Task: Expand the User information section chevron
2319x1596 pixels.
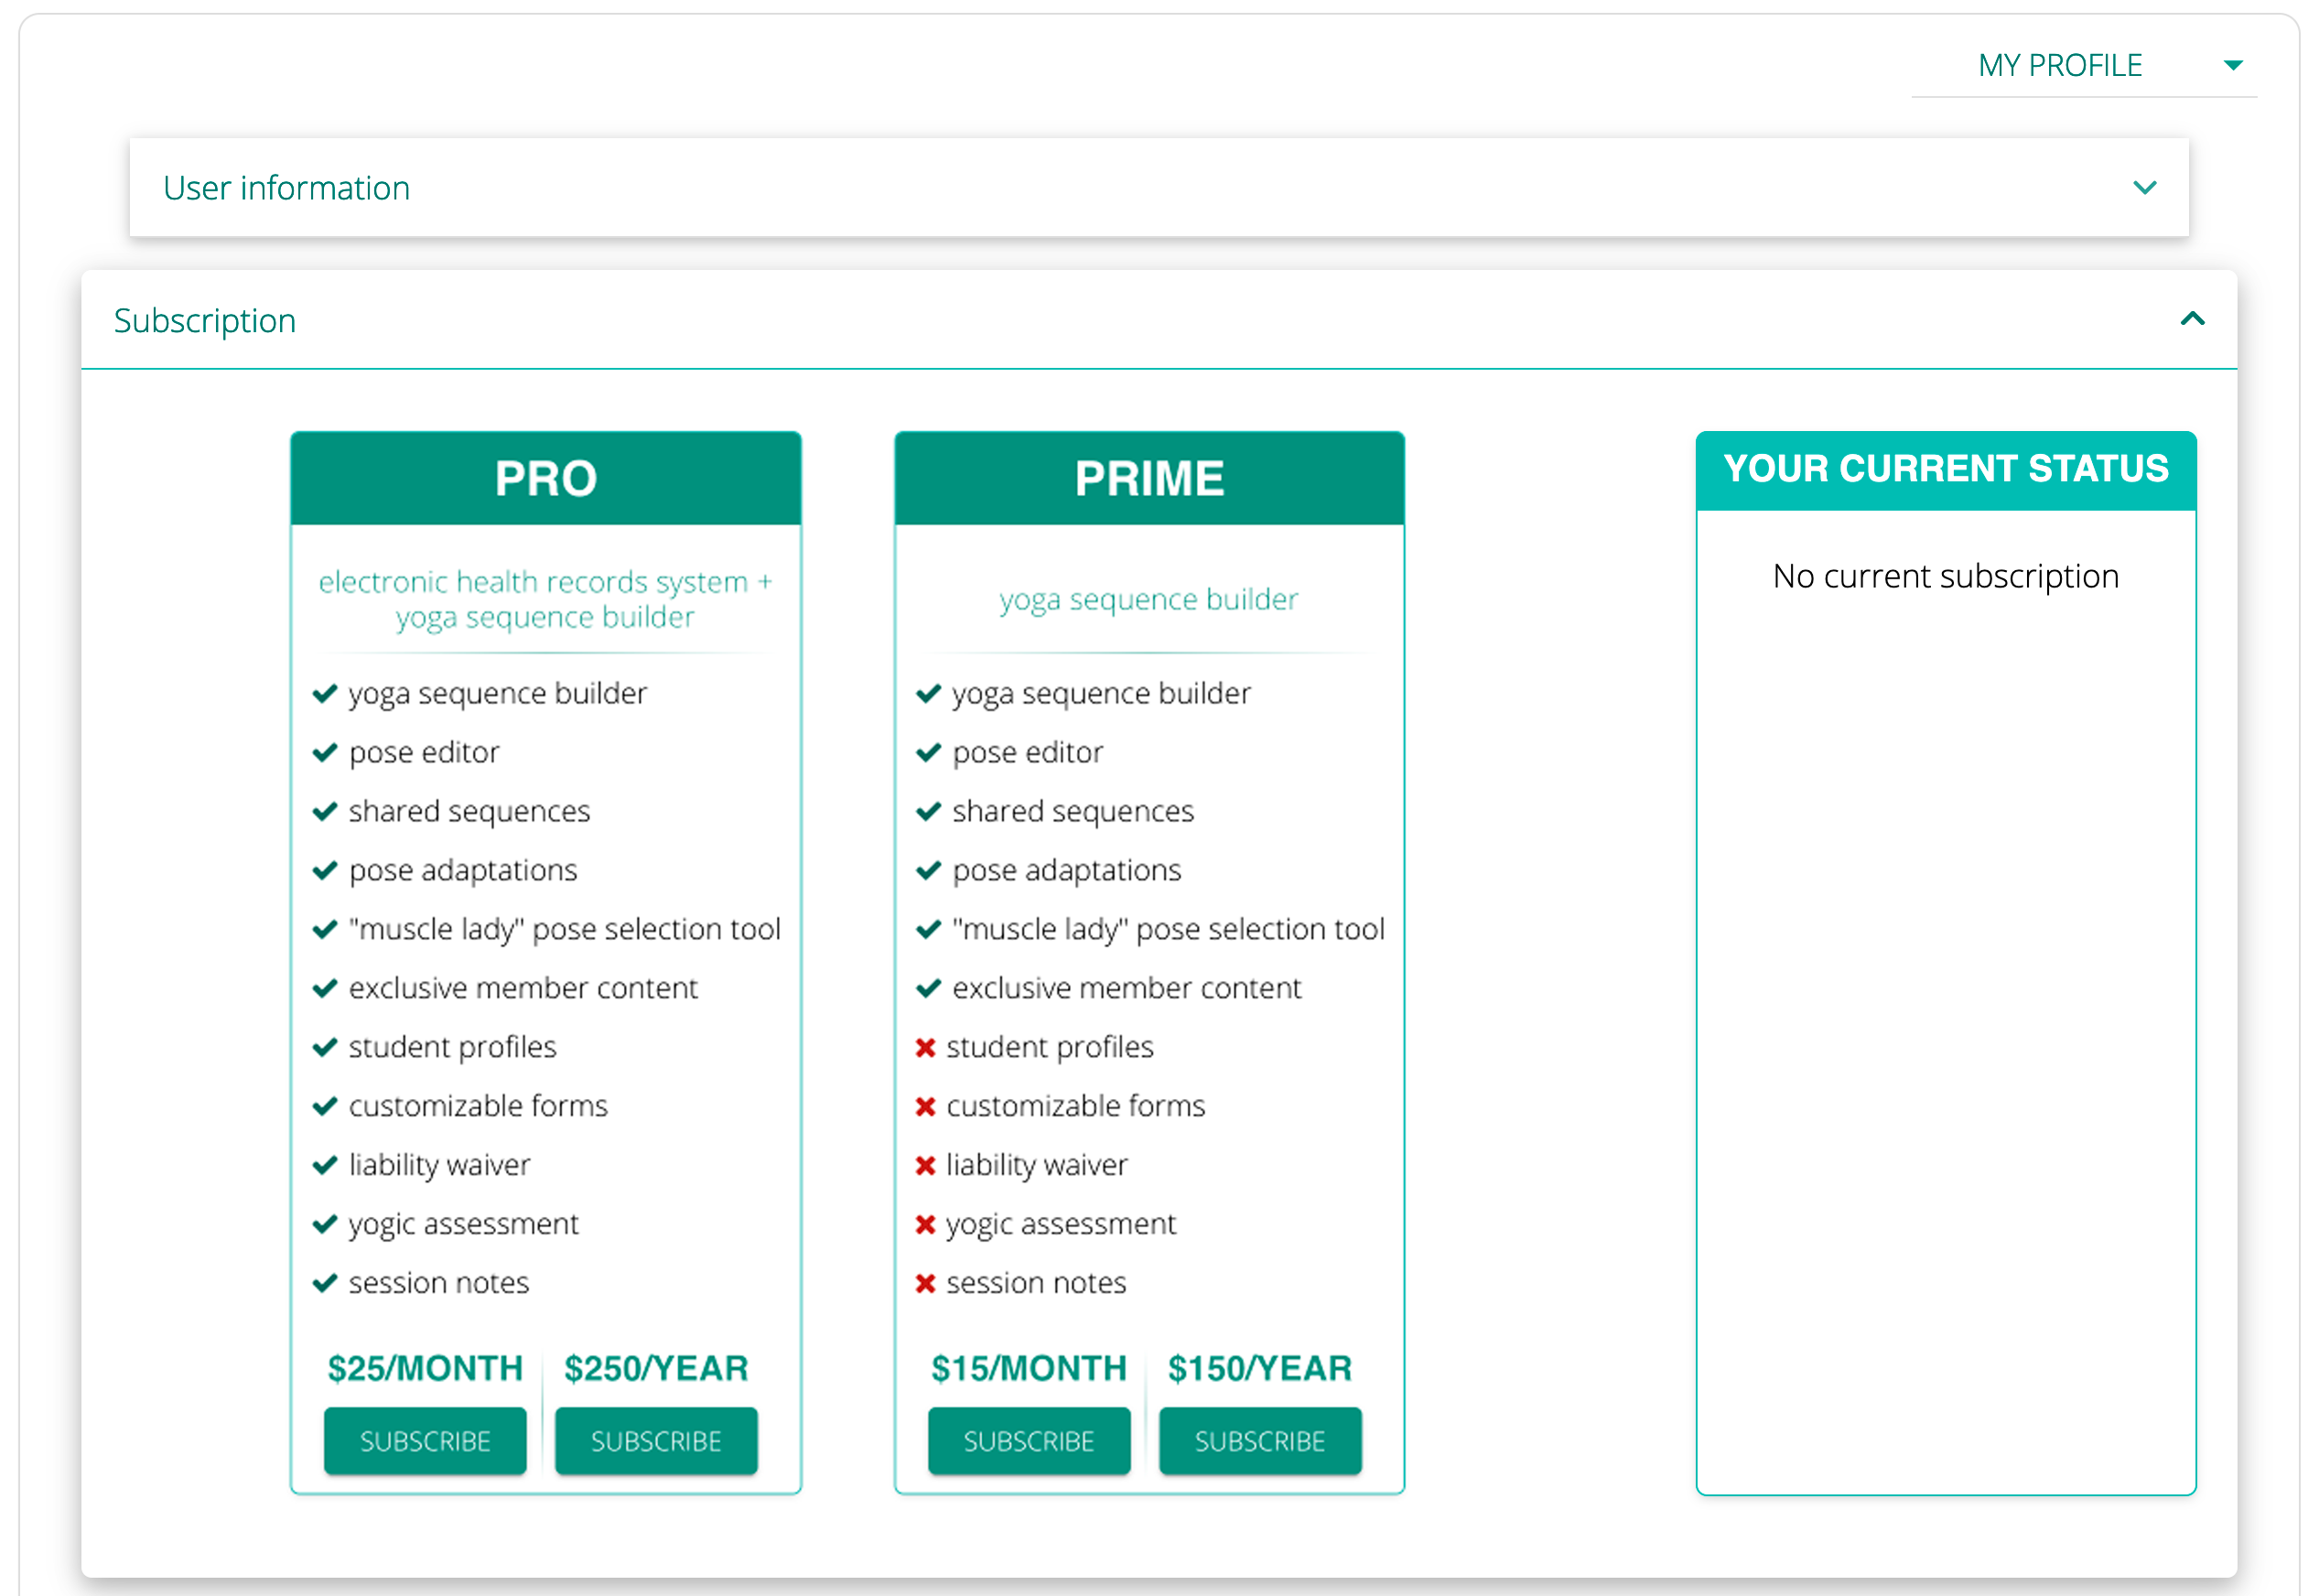Action: [2144, 188]
